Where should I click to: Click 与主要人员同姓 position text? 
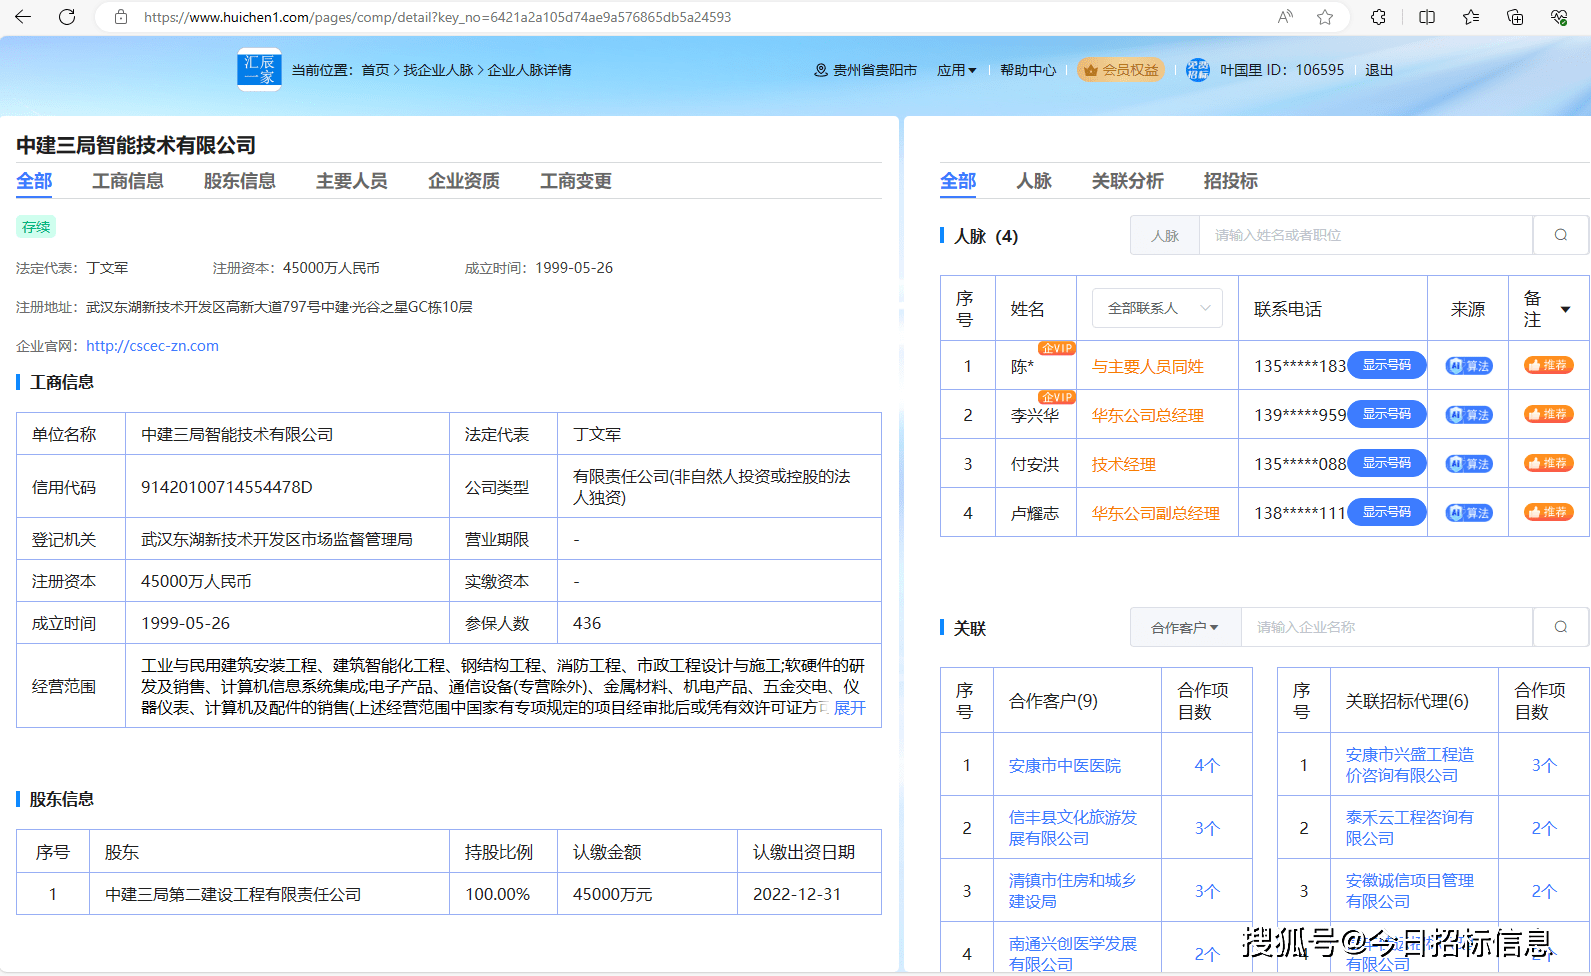click(x=1148, y=367)
